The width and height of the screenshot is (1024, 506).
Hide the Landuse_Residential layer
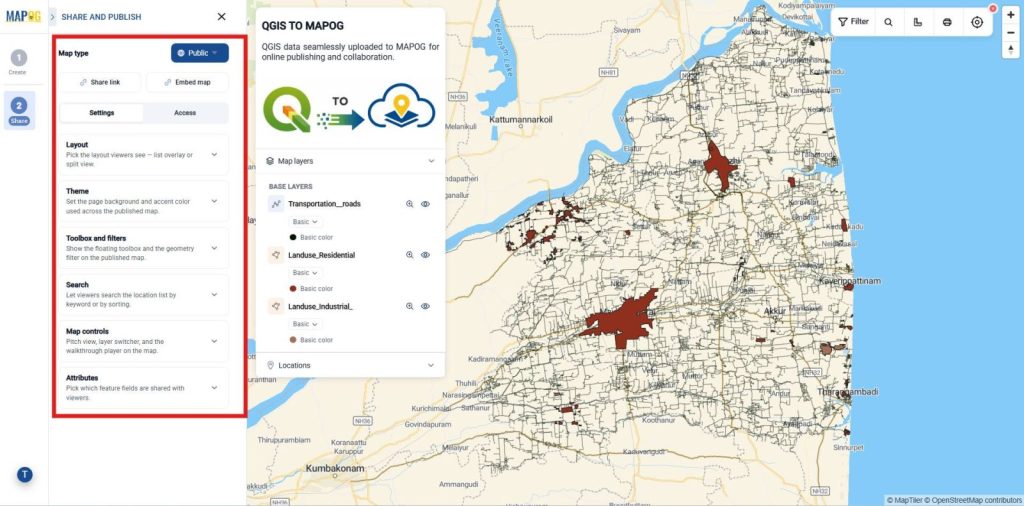425,255
